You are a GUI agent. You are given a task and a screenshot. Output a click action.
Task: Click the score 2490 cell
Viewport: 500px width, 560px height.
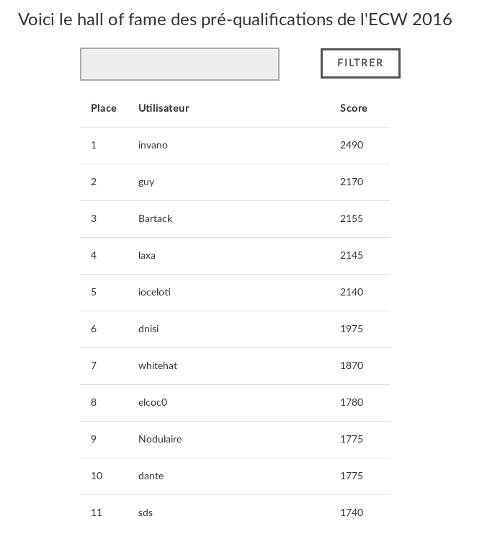point(351,145)
